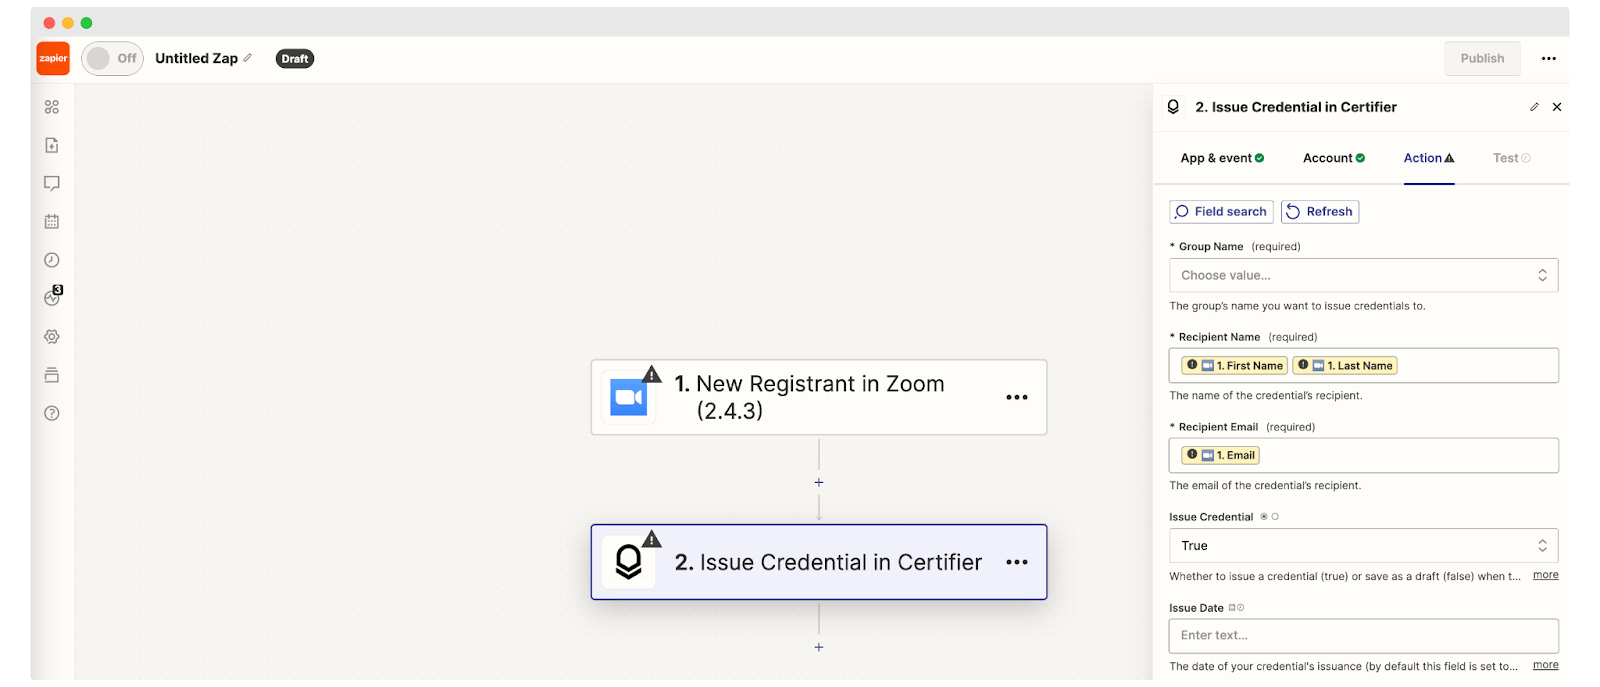Image resolution: width=1600 pixels, height=687 pixels.
Task: Open the three-dot menu on Zoom step
Action: point(1017,397)
